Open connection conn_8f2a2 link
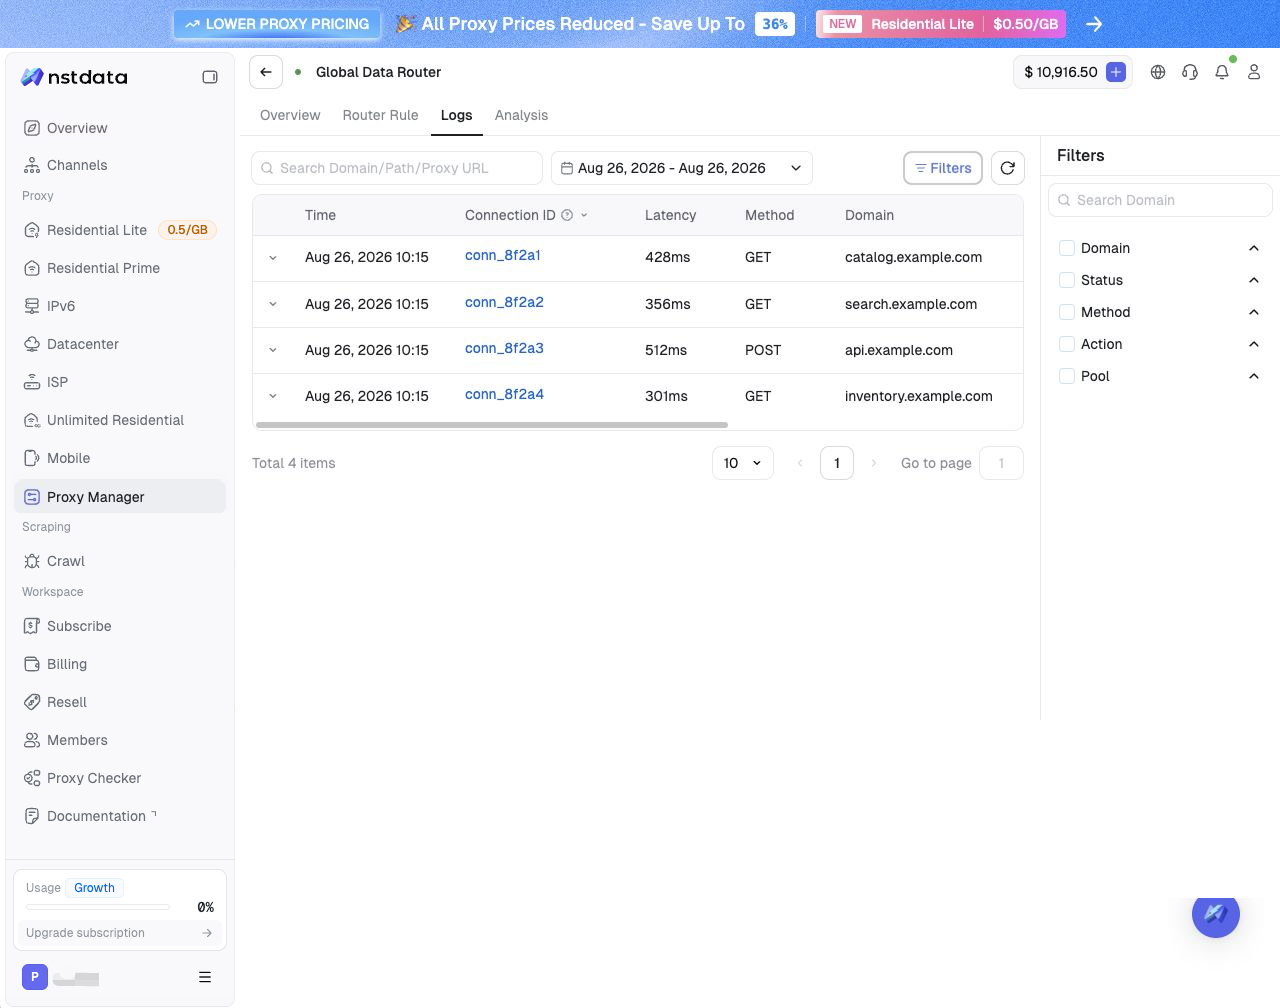Image resolution: width=1280 pixels, height=1008 pixels. tap(504, 302)
